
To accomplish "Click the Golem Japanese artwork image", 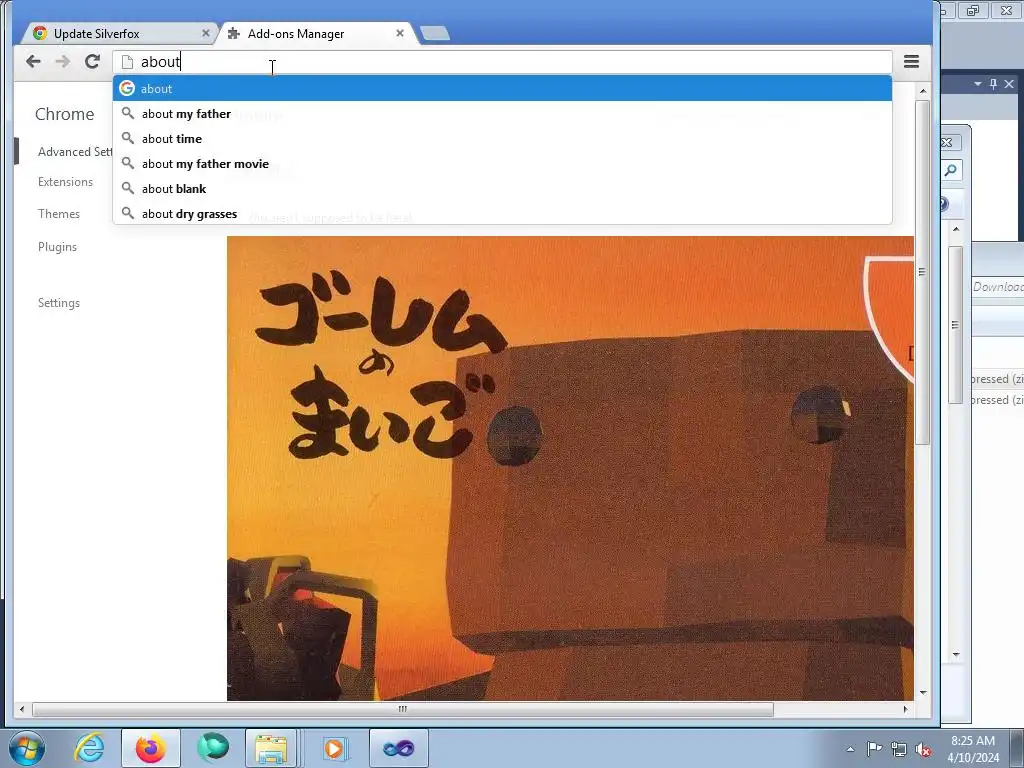I will tap(570, 468).
